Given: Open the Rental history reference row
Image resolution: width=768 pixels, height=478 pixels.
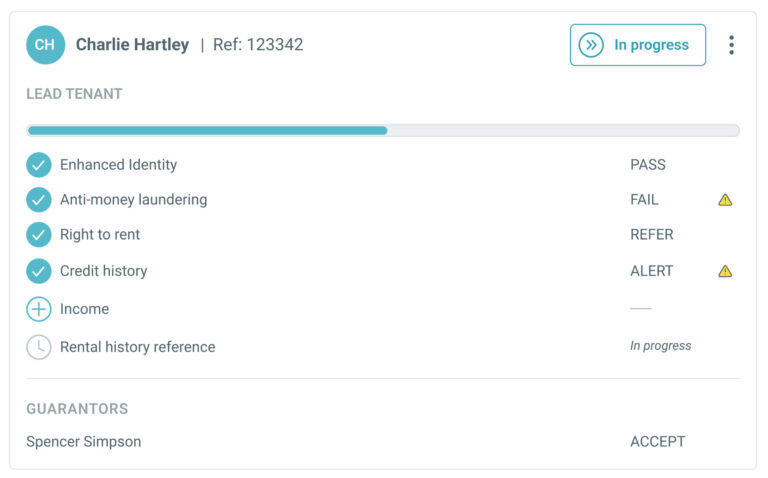Looking at the screenshot, I should tap(383, 347).
